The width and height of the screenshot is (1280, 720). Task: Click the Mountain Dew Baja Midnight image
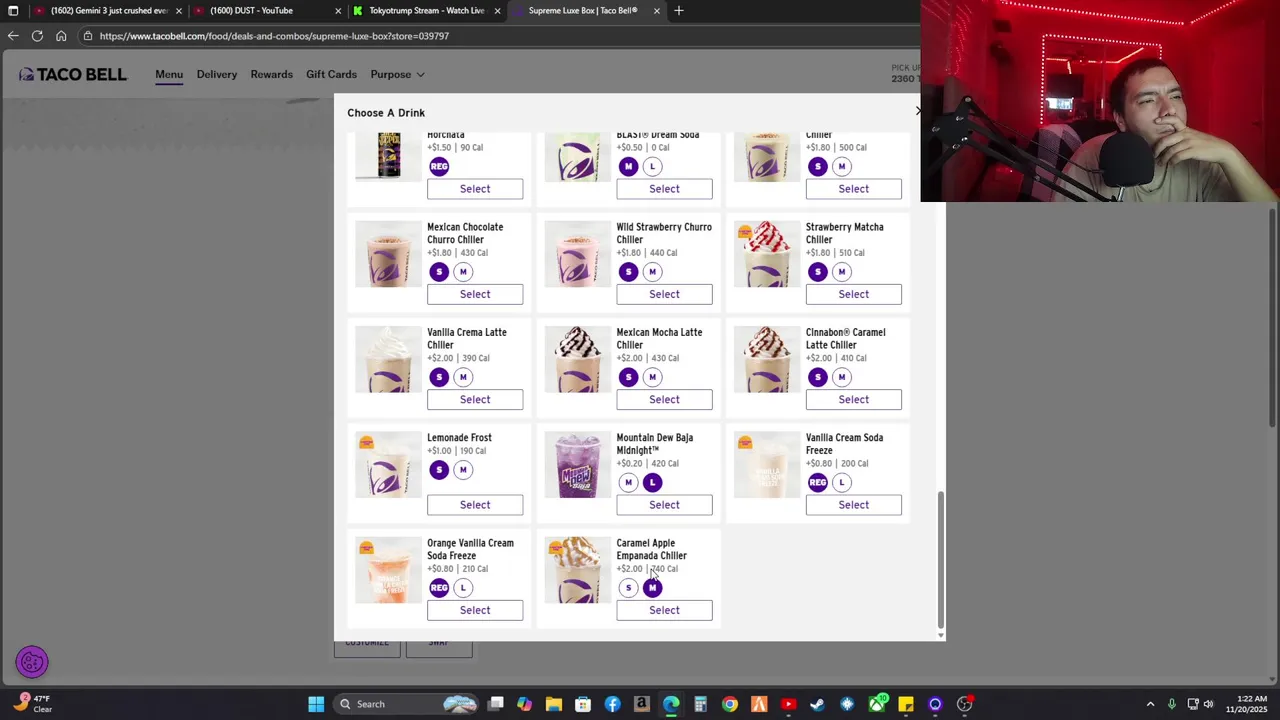[578, 465]
